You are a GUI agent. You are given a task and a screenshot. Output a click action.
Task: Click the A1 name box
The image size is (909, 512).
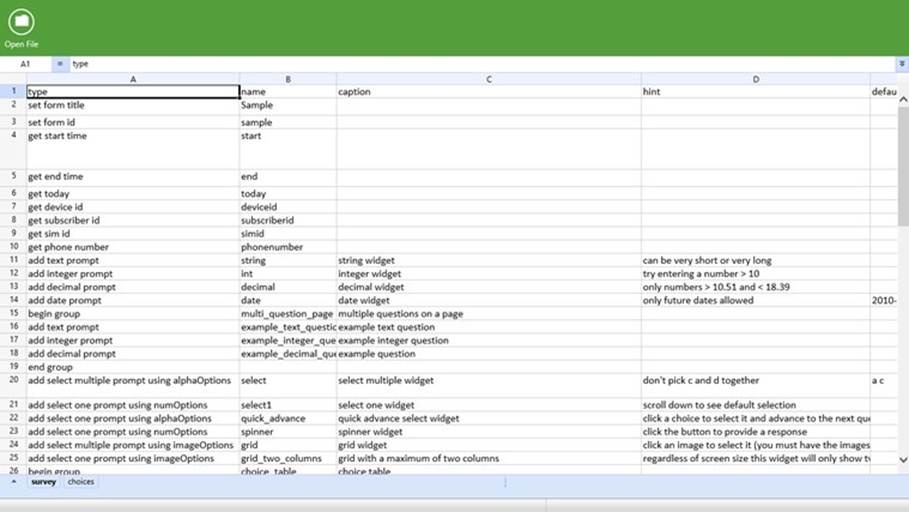click(25, 64)
